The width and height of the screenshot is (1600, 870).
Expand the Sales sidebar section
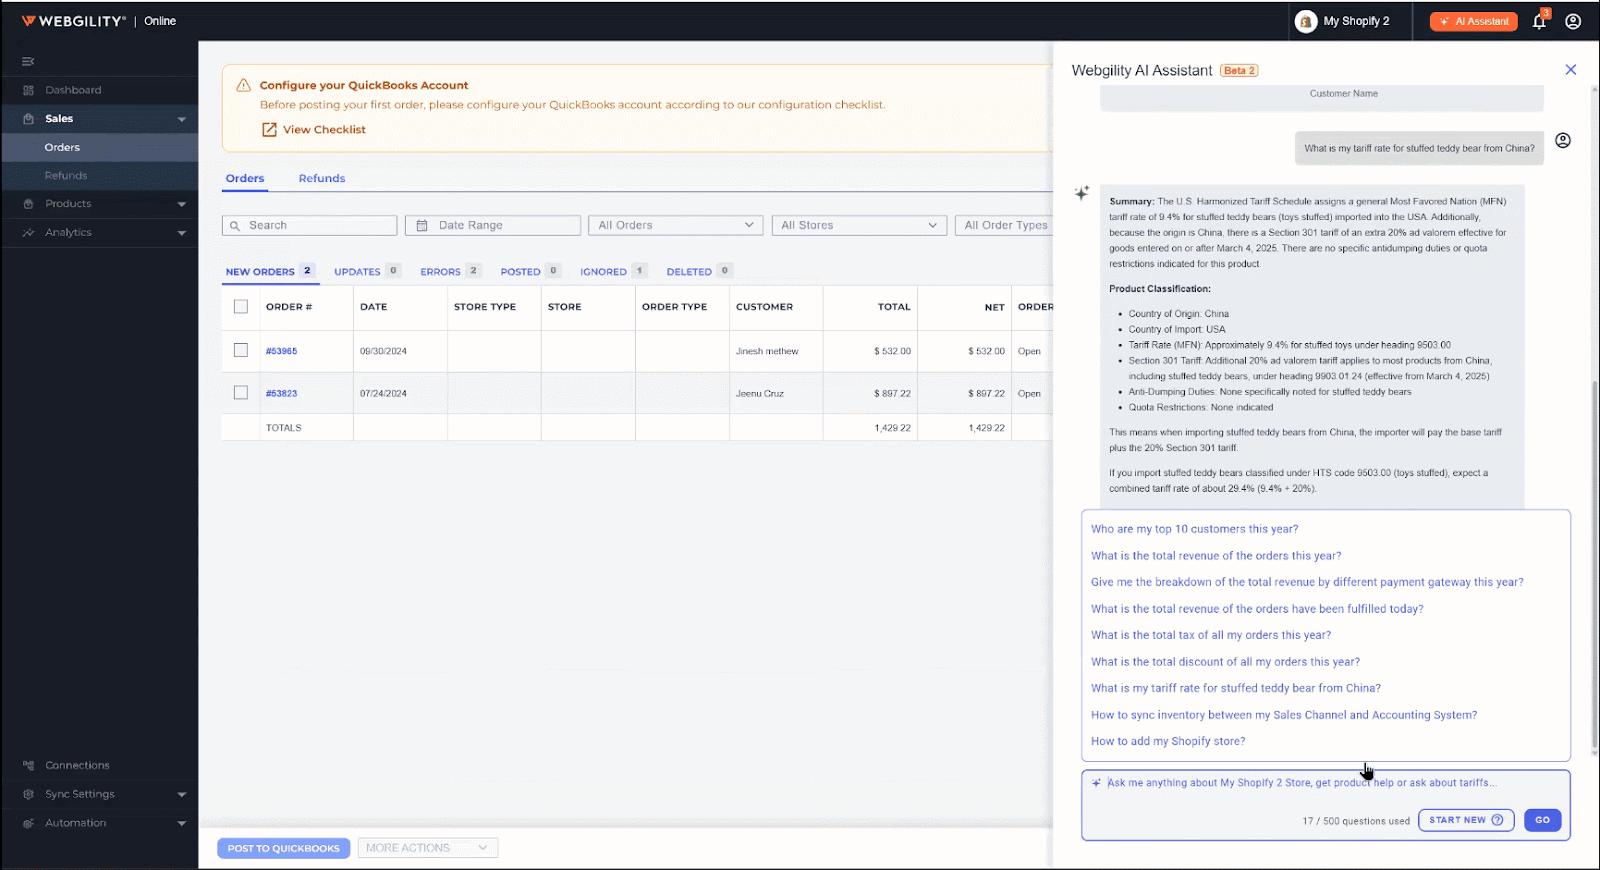(182, 119)
